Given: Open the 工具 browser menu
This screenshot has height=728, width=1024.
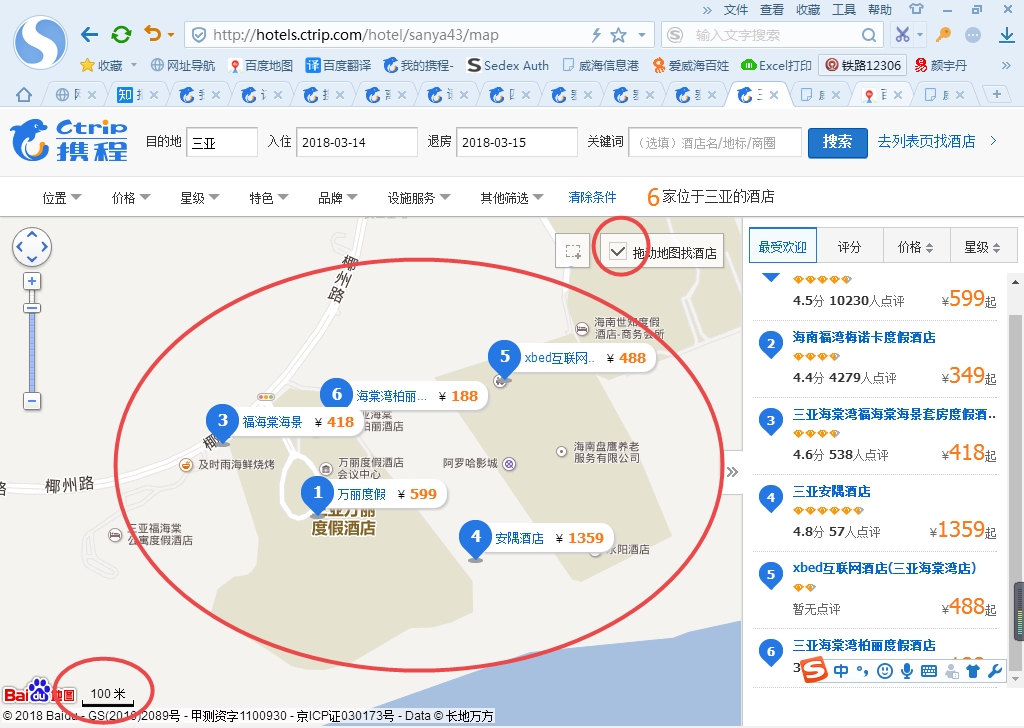Looking at the screenshot, I should [844, 9].
